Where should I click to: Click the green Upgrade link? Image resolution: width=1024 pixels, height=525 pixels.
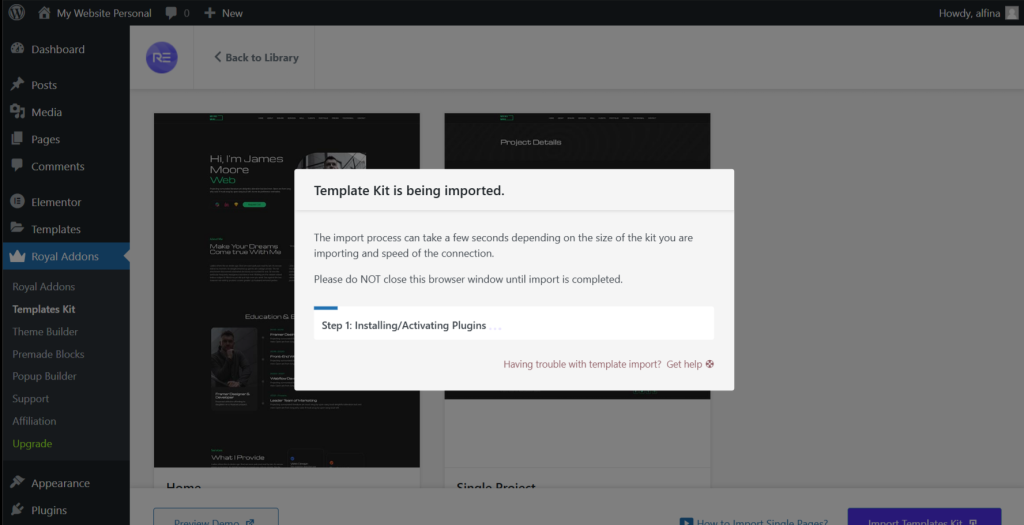32,443
